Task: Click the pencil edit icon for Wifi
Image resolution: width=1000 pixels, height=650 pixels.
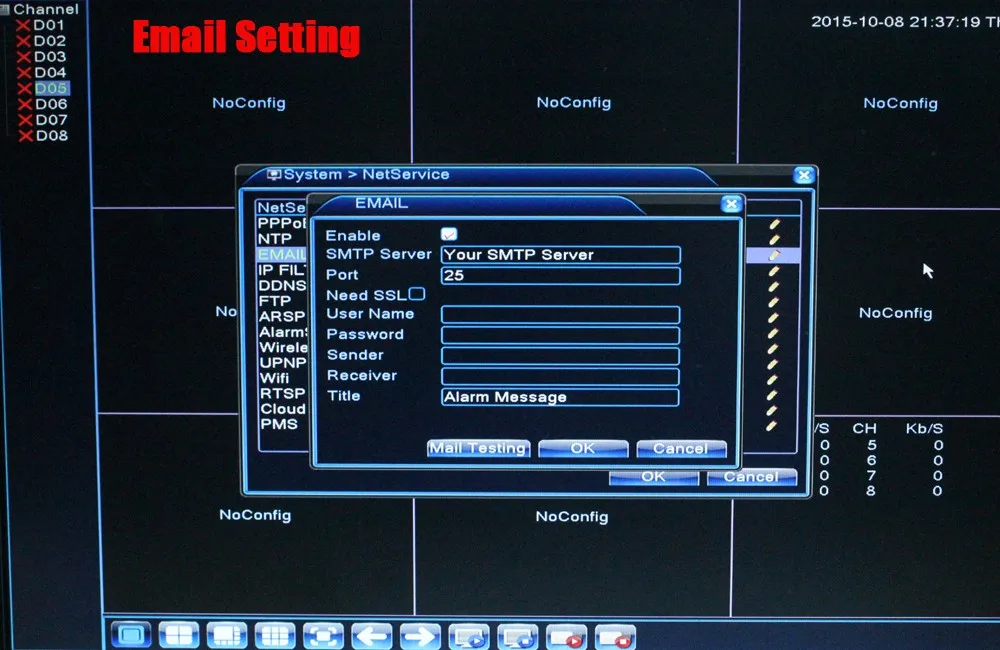Action: (x=772, y=379)
